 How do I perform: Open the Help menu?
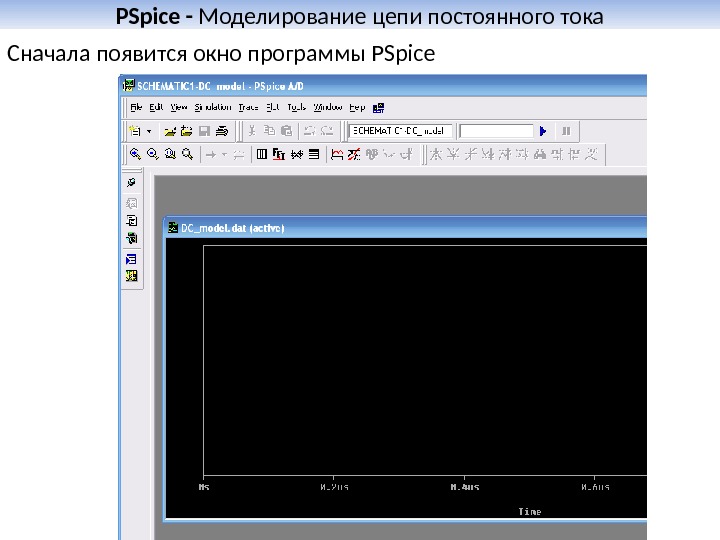tap(357, 107)
